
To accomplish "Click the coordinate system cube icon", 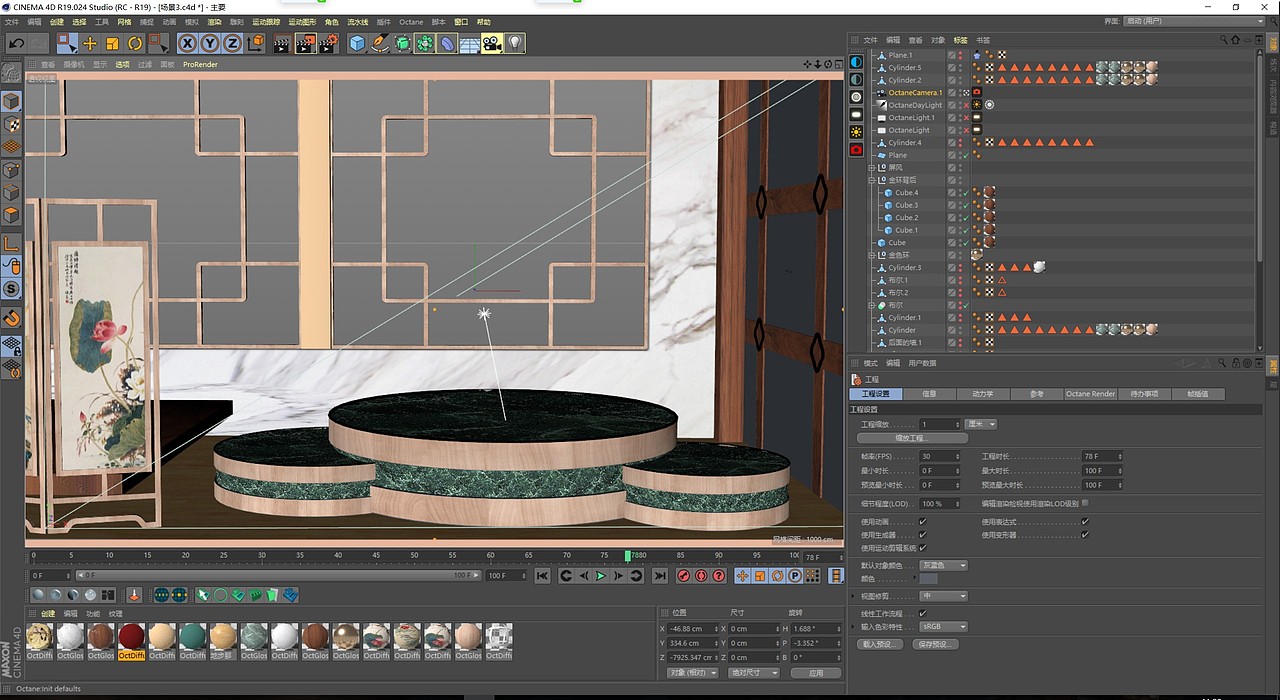I will pos(256,43).
